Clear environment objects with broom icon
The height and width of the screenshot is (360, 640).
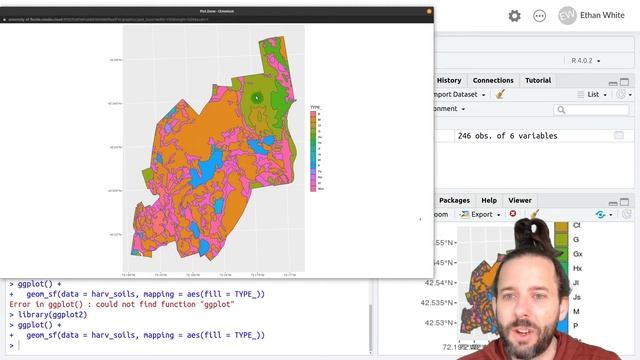click(501, 94)
